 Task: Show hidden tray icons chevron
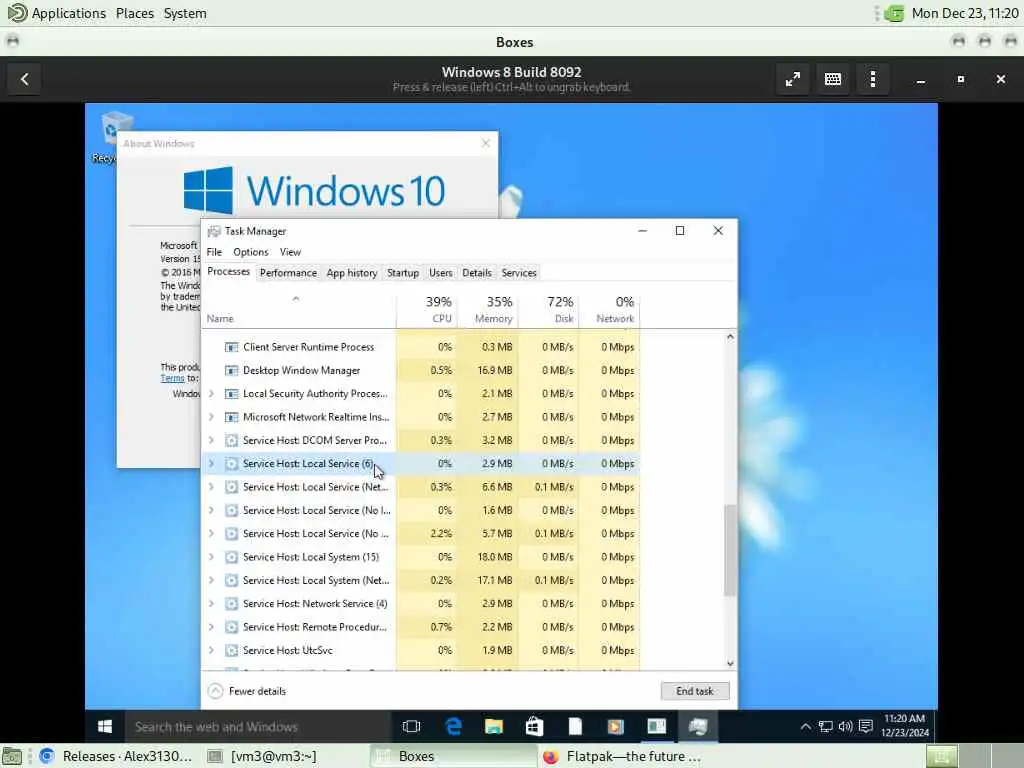(806, 726)
